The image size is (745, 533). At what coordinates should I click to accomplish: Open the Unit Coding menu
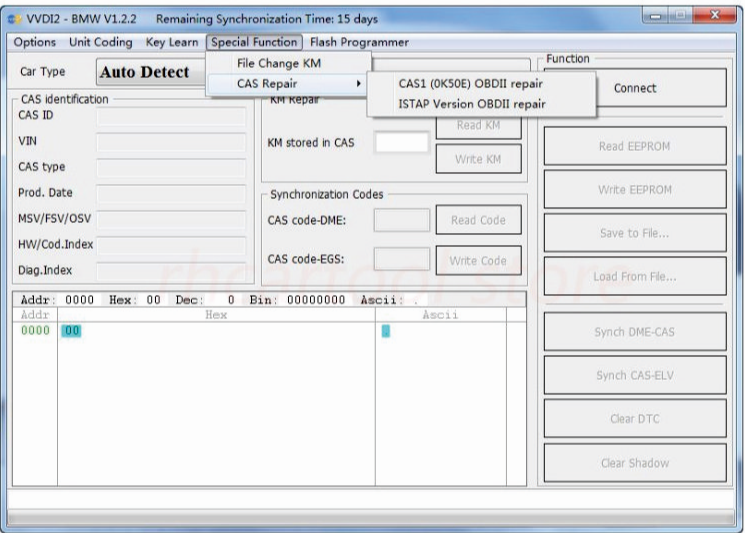pos(101,42)
